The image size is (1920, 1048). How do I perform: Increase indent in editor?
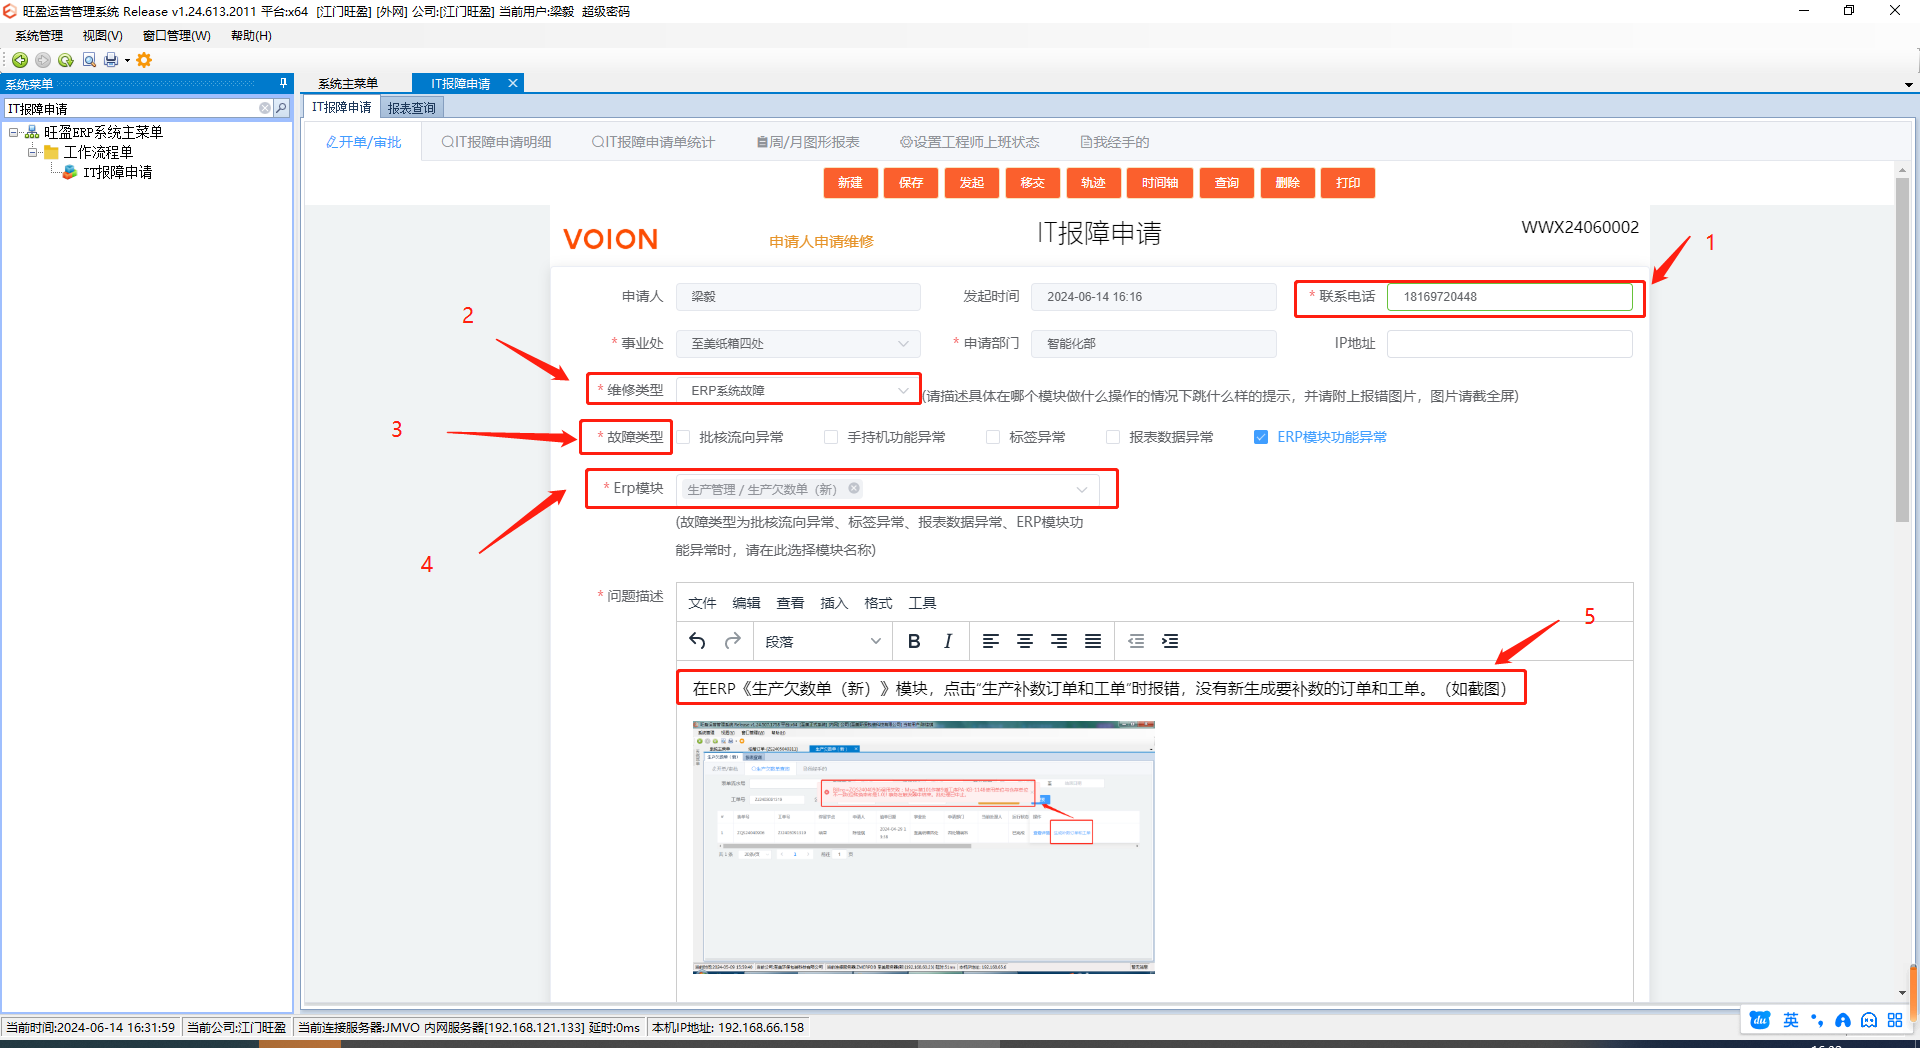[x=1170, y=641]
